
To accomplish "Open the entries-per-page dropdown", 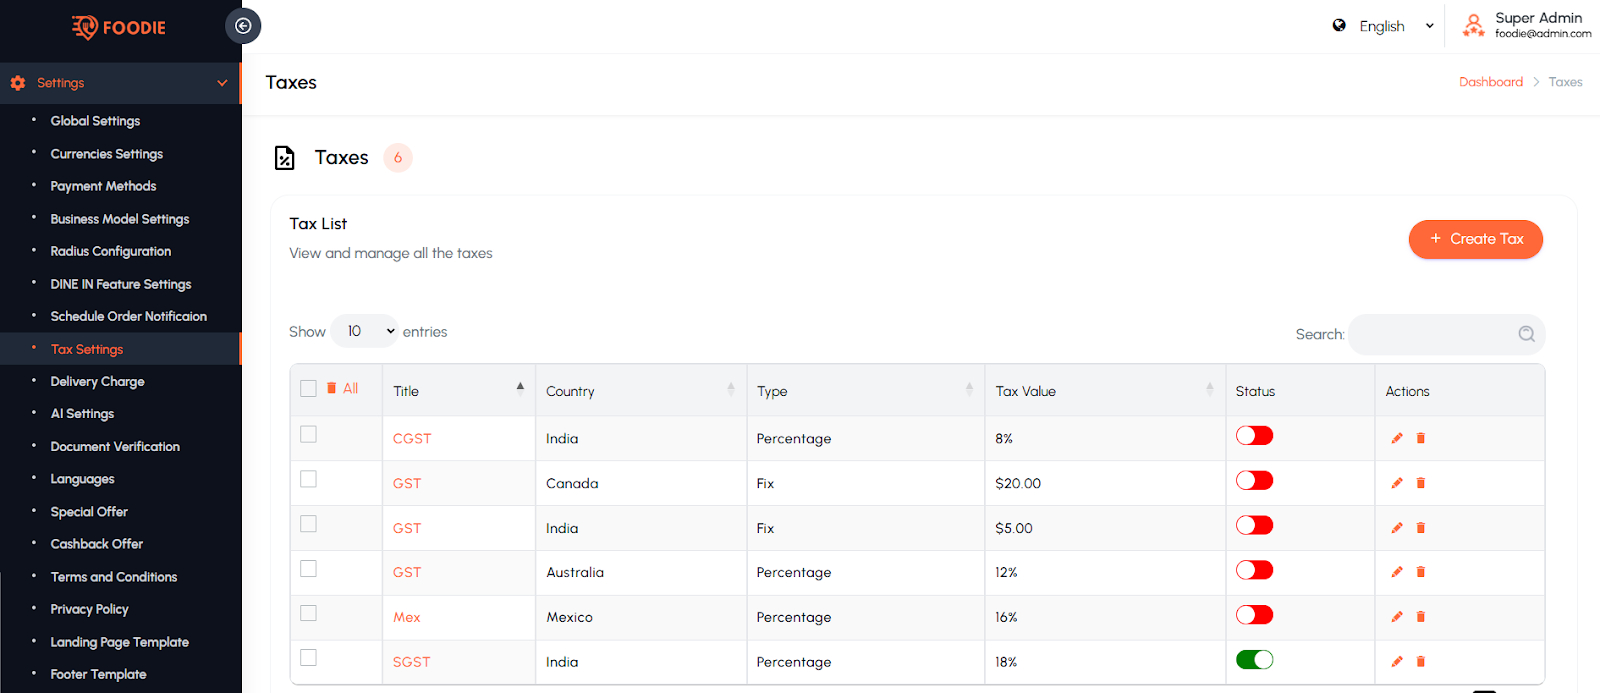I will [x=365, y=332].
